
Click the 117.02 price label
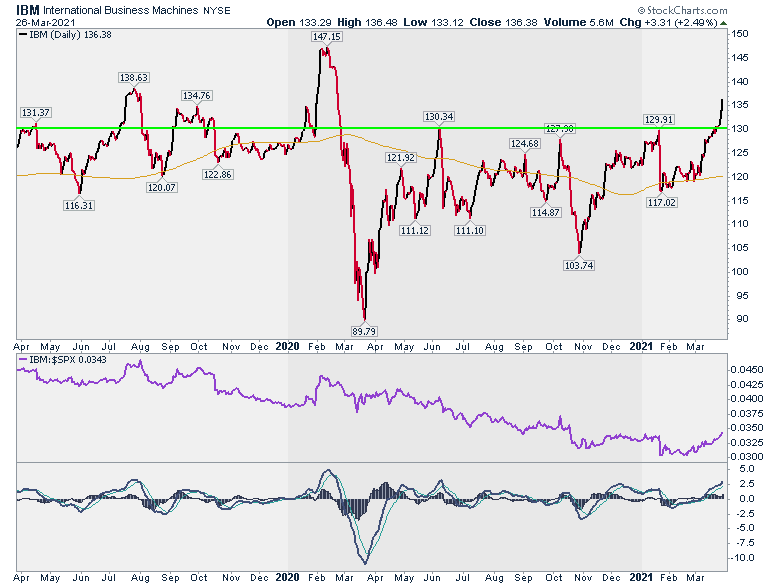(662, 202)
